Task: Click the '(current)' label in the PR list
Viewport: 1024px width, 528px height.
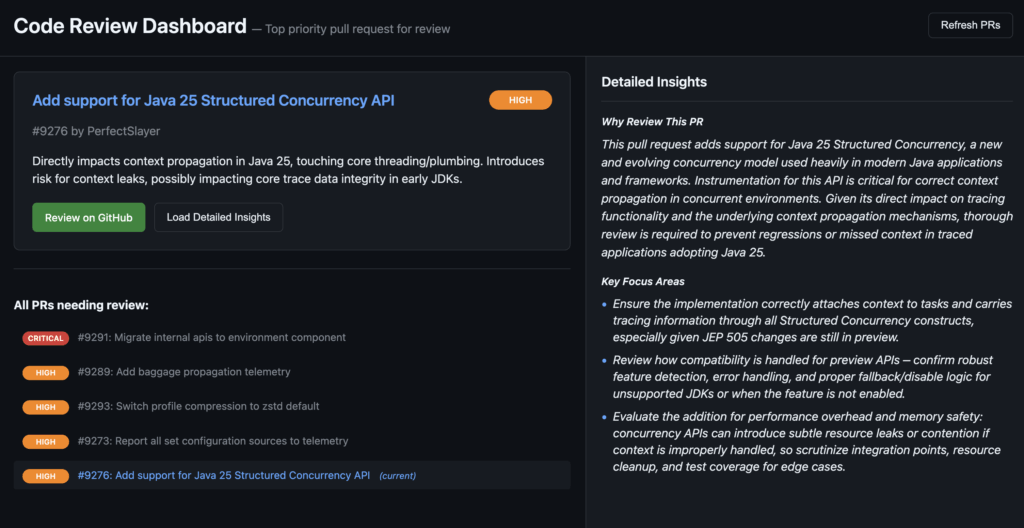Action: point(398,476)
